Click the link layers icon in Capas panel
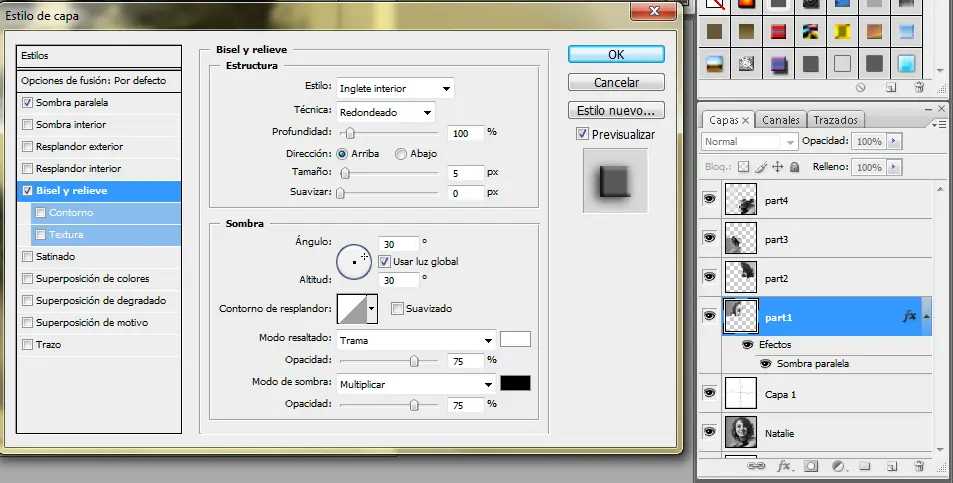This screenshot has width=953, height=483. [x=757, y=466]
